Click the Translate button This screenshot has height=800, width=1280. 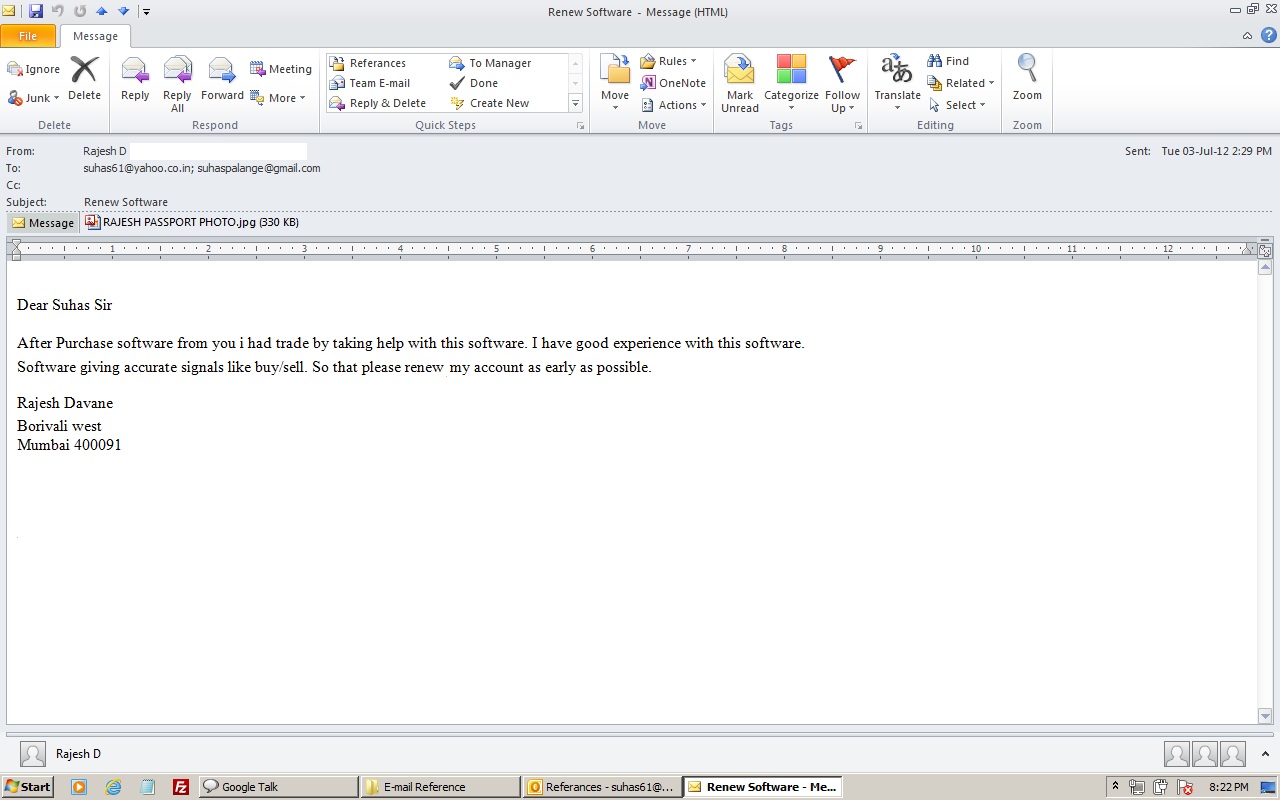pos(897,84)
